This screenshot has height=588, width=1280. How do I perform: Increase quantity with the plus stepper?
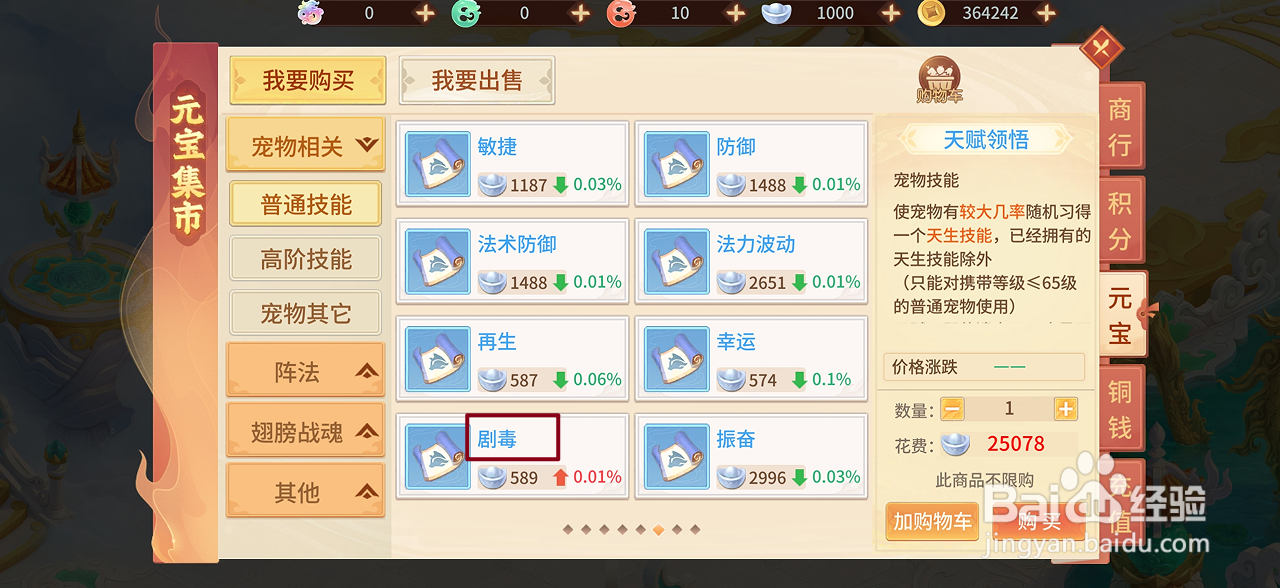(1066, 409)
